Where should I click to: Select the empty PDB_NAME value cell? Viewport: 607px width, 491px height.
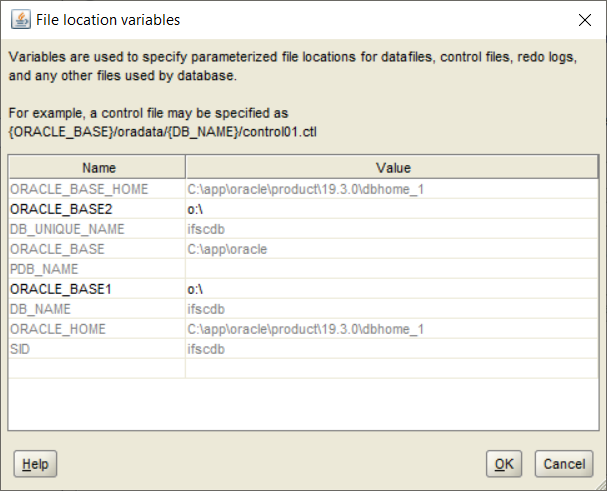click(x=393, y=269)
